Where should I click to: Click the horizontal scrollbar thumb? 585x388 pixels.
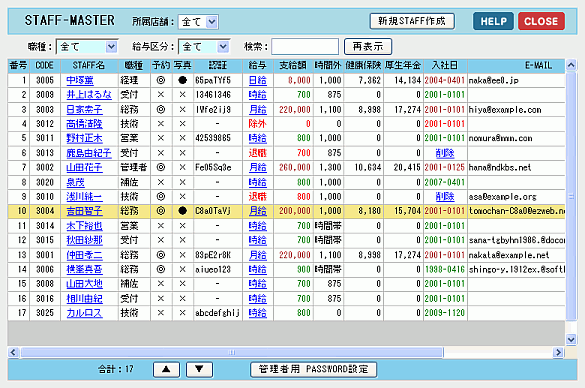click(x=232, y=352)
